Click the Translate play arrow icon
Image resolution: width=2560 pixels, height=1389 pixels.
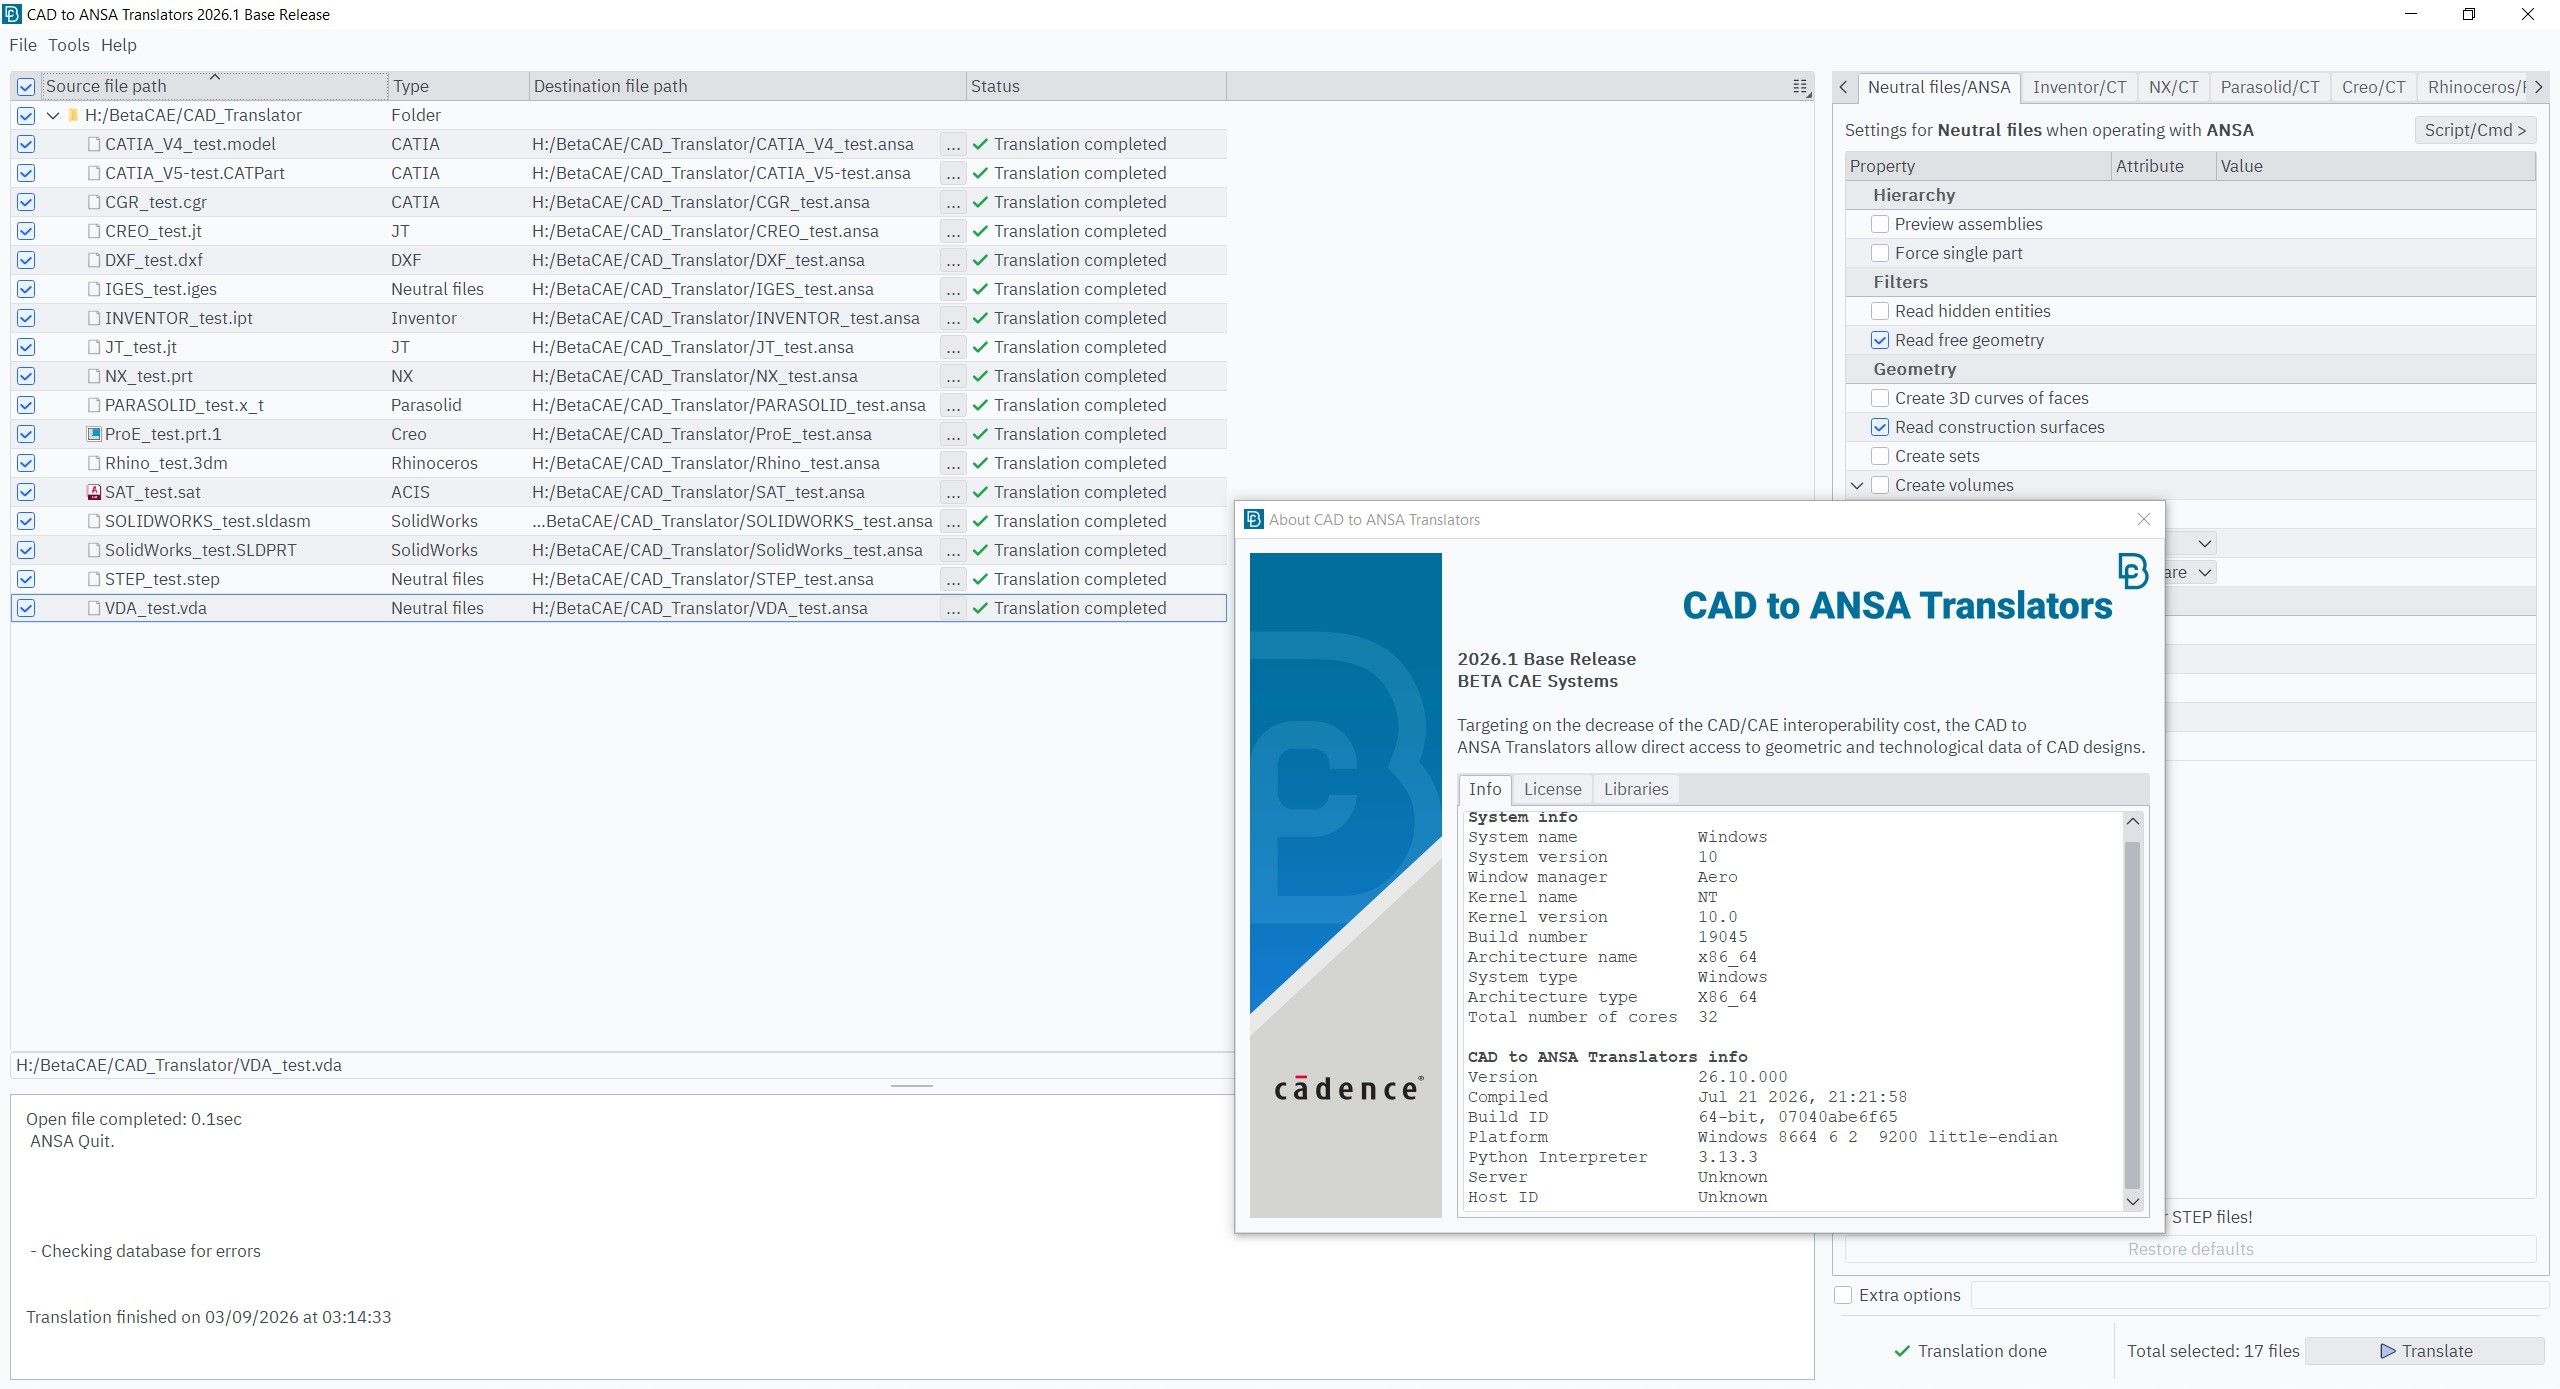tap(2388, 1351)
